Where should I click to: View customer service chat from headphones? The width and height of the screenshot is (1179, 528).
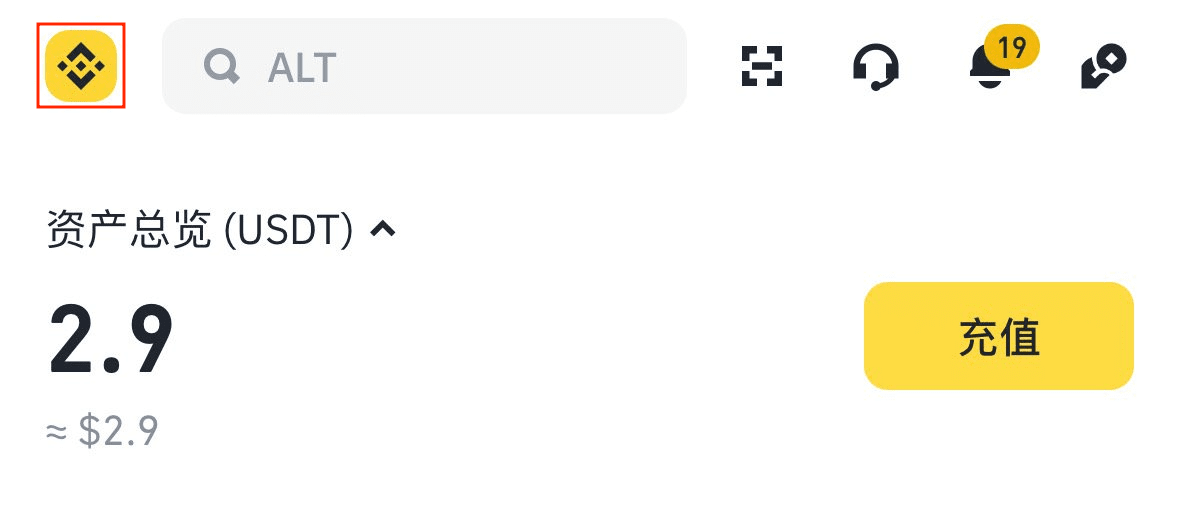875,67
